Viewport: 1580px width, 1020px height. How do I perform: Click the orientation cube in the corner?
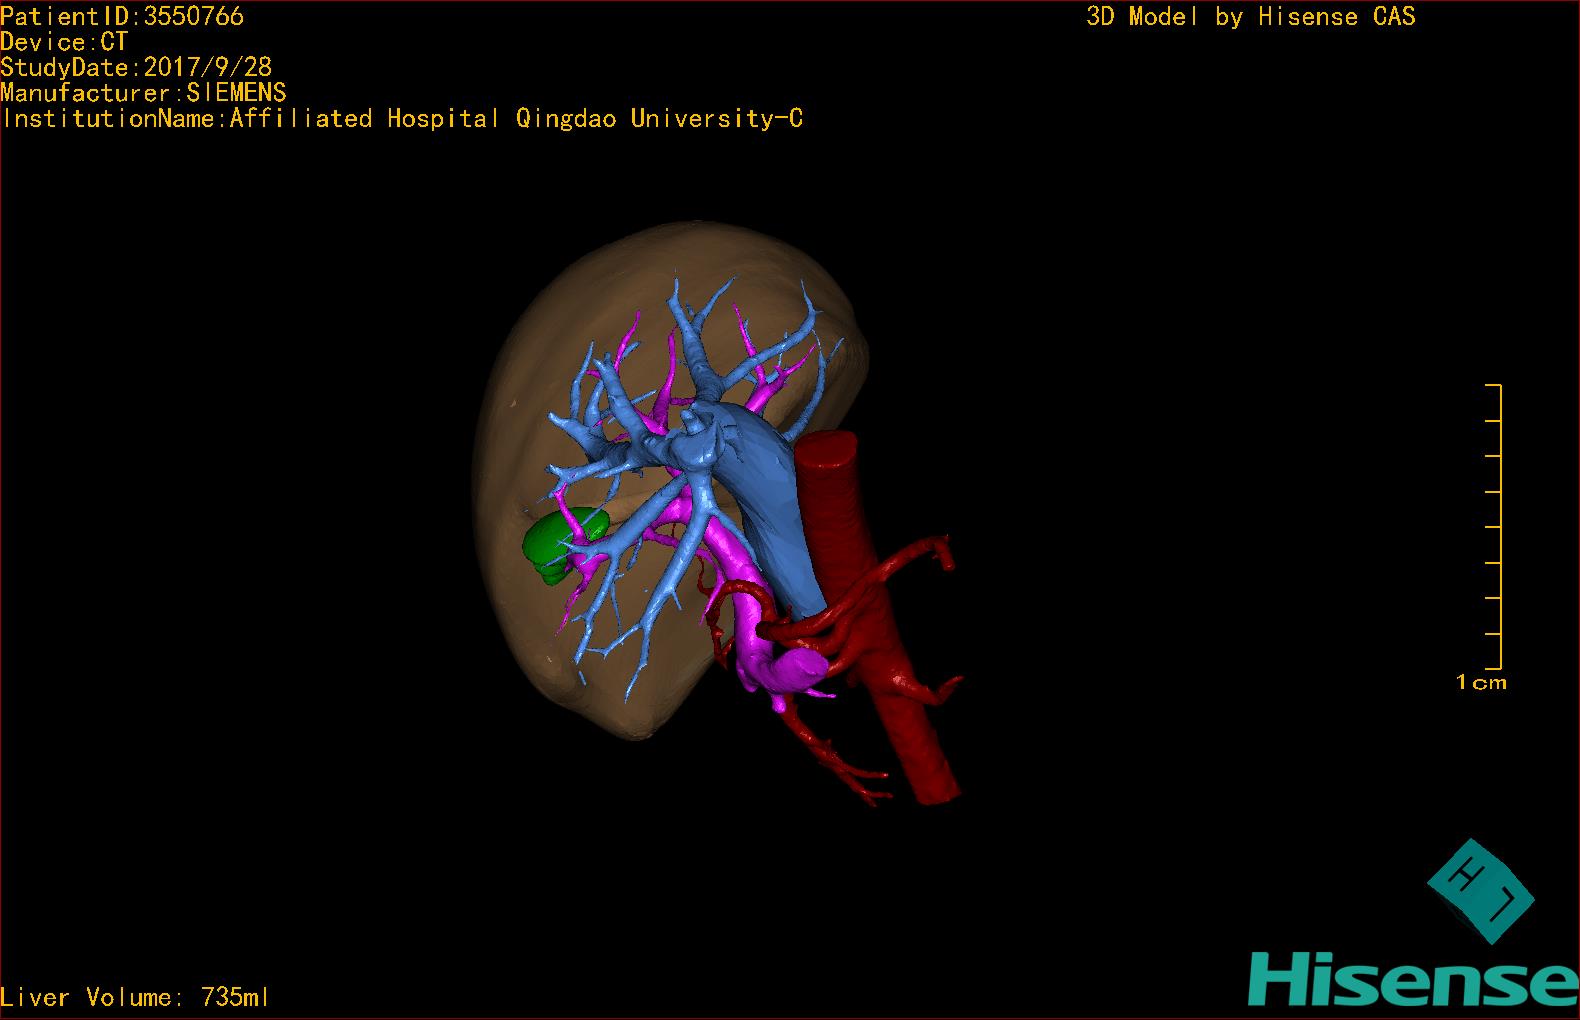pos(1480,891)
